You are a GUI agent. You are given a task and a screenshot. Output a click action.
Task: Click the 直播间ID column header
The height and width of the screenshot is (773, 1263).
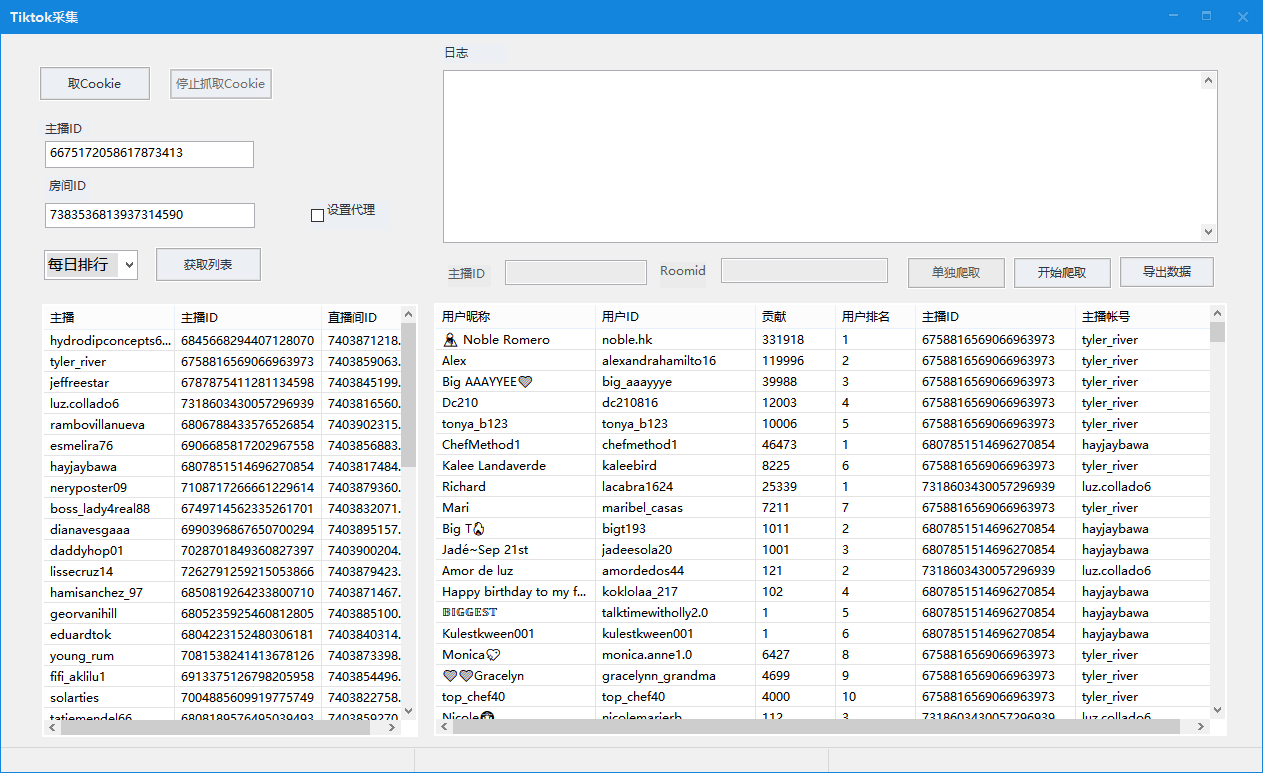click(361, 317)
